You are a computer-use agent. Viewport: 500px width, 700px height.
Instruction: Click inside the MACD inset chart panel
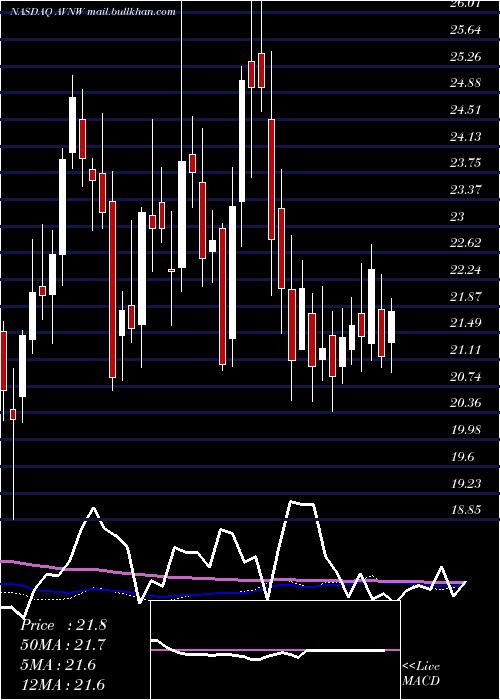[275, 650]
